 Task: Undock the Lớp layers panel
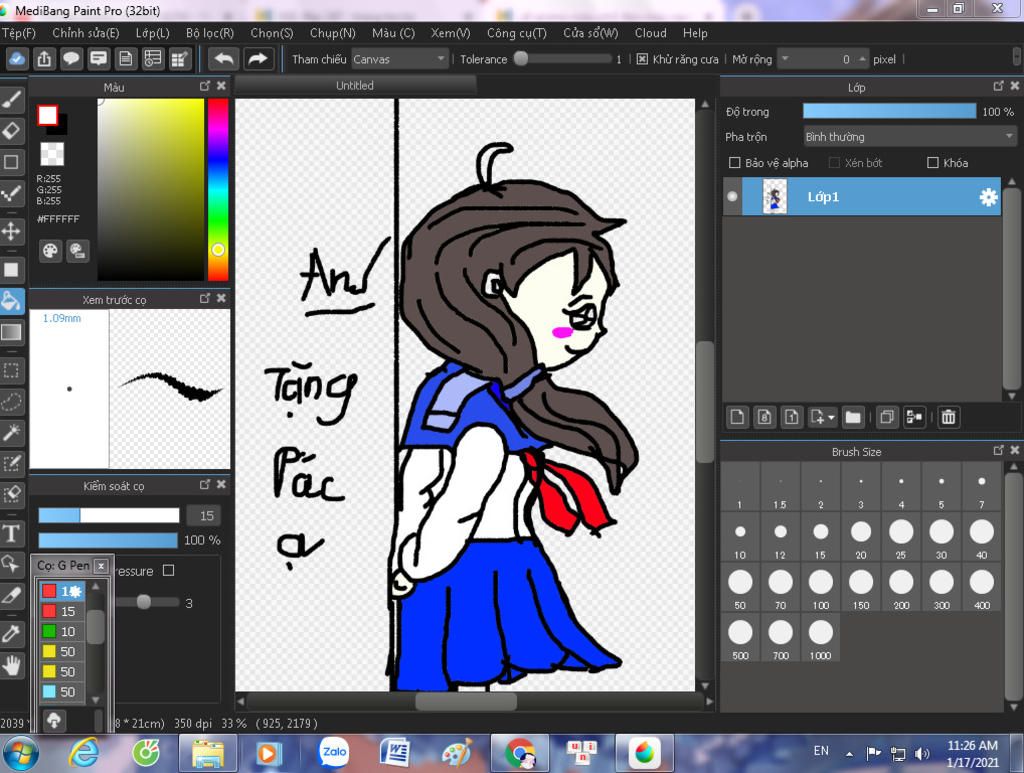(x=998, y=86)
